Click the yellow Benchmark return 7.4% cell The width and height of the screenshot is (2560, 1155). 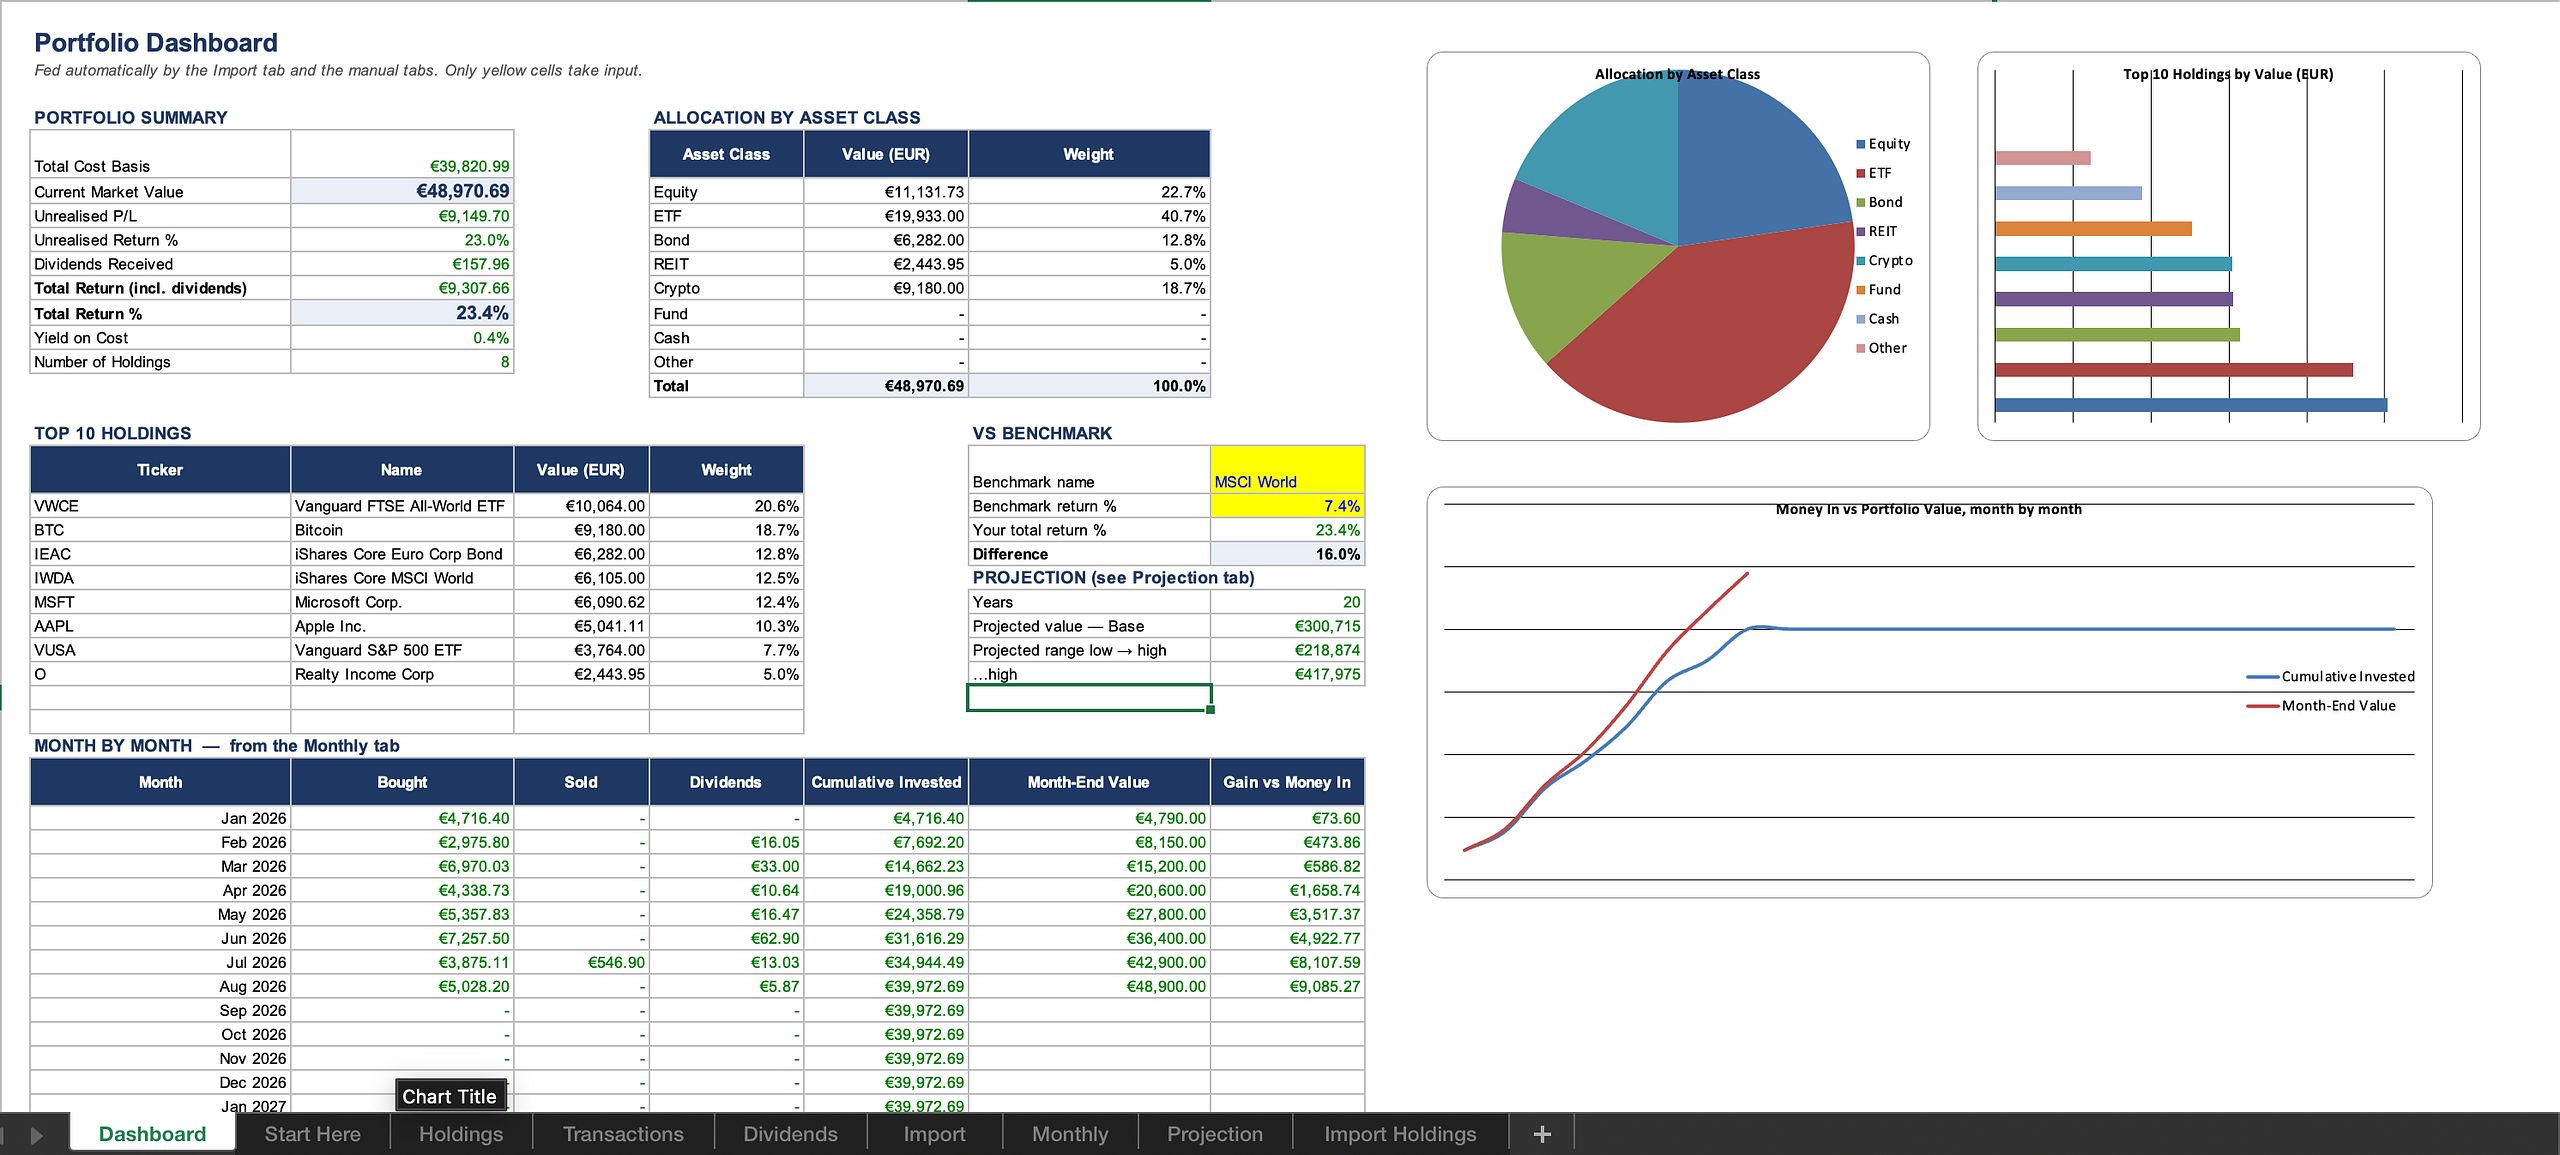tap(1287, 506)
